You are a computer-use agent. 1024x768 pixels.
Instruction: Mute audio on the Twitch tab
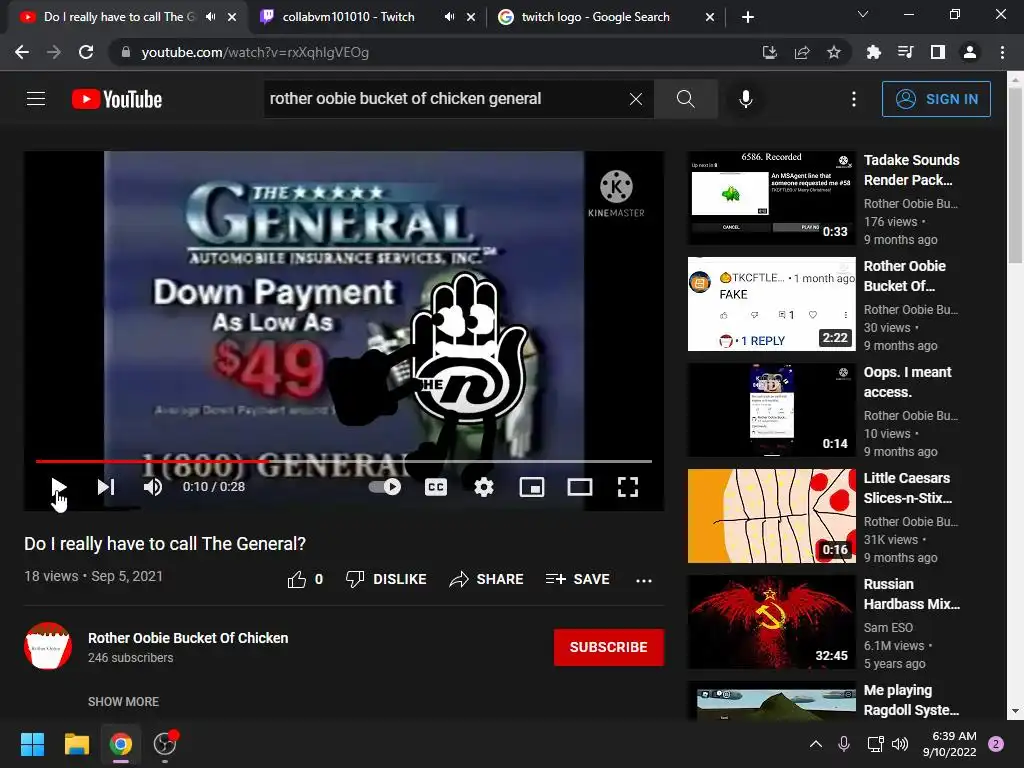pyautogui.click(x=449, y=17)
